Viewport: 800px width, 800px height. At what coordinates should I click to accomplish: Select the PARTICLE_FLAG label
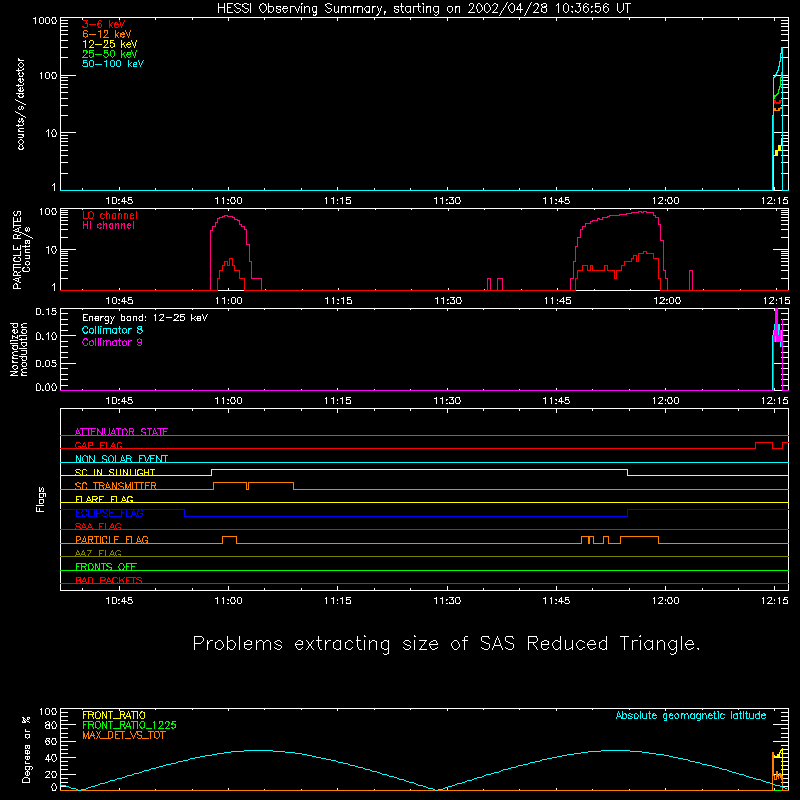point(112,539)
